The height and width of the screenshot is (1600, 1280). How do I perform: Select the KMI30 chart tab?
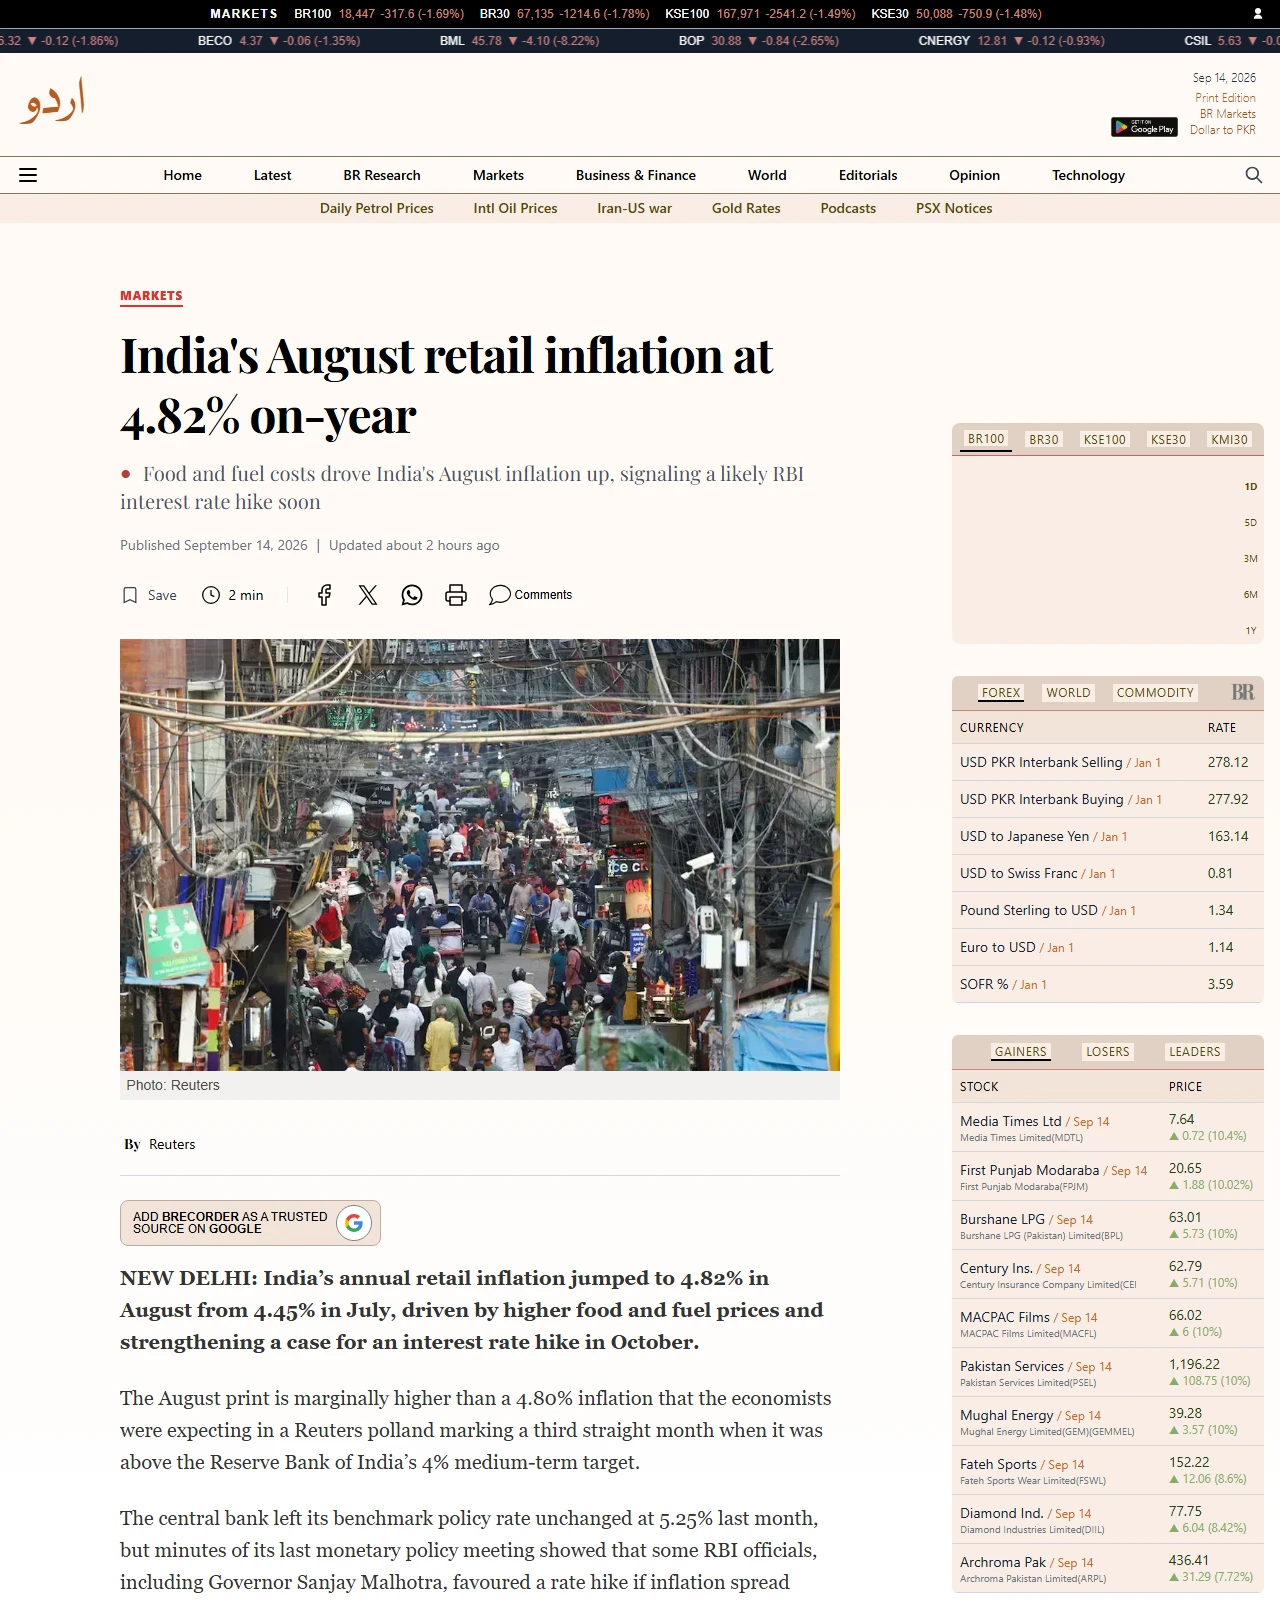(x=1229, y=439)
